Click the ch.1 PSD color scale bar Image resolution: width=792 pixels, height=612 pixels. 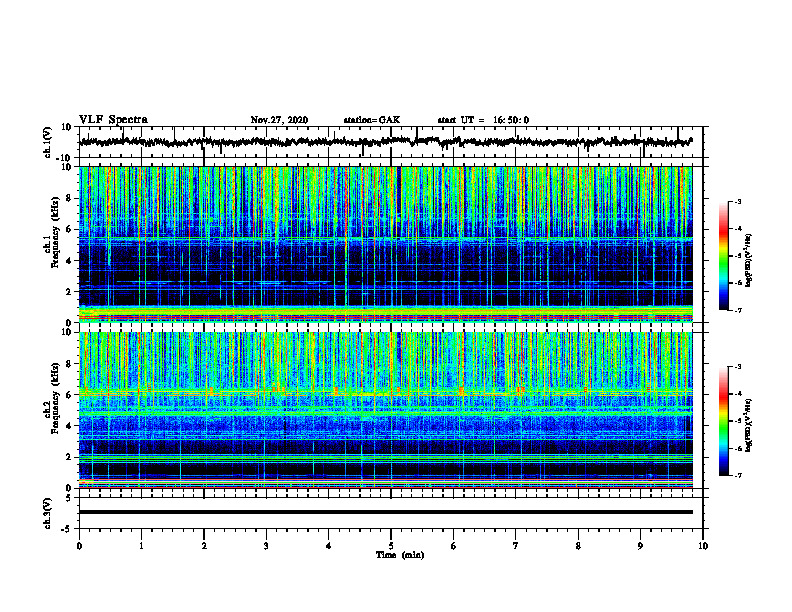pos(723,256)
